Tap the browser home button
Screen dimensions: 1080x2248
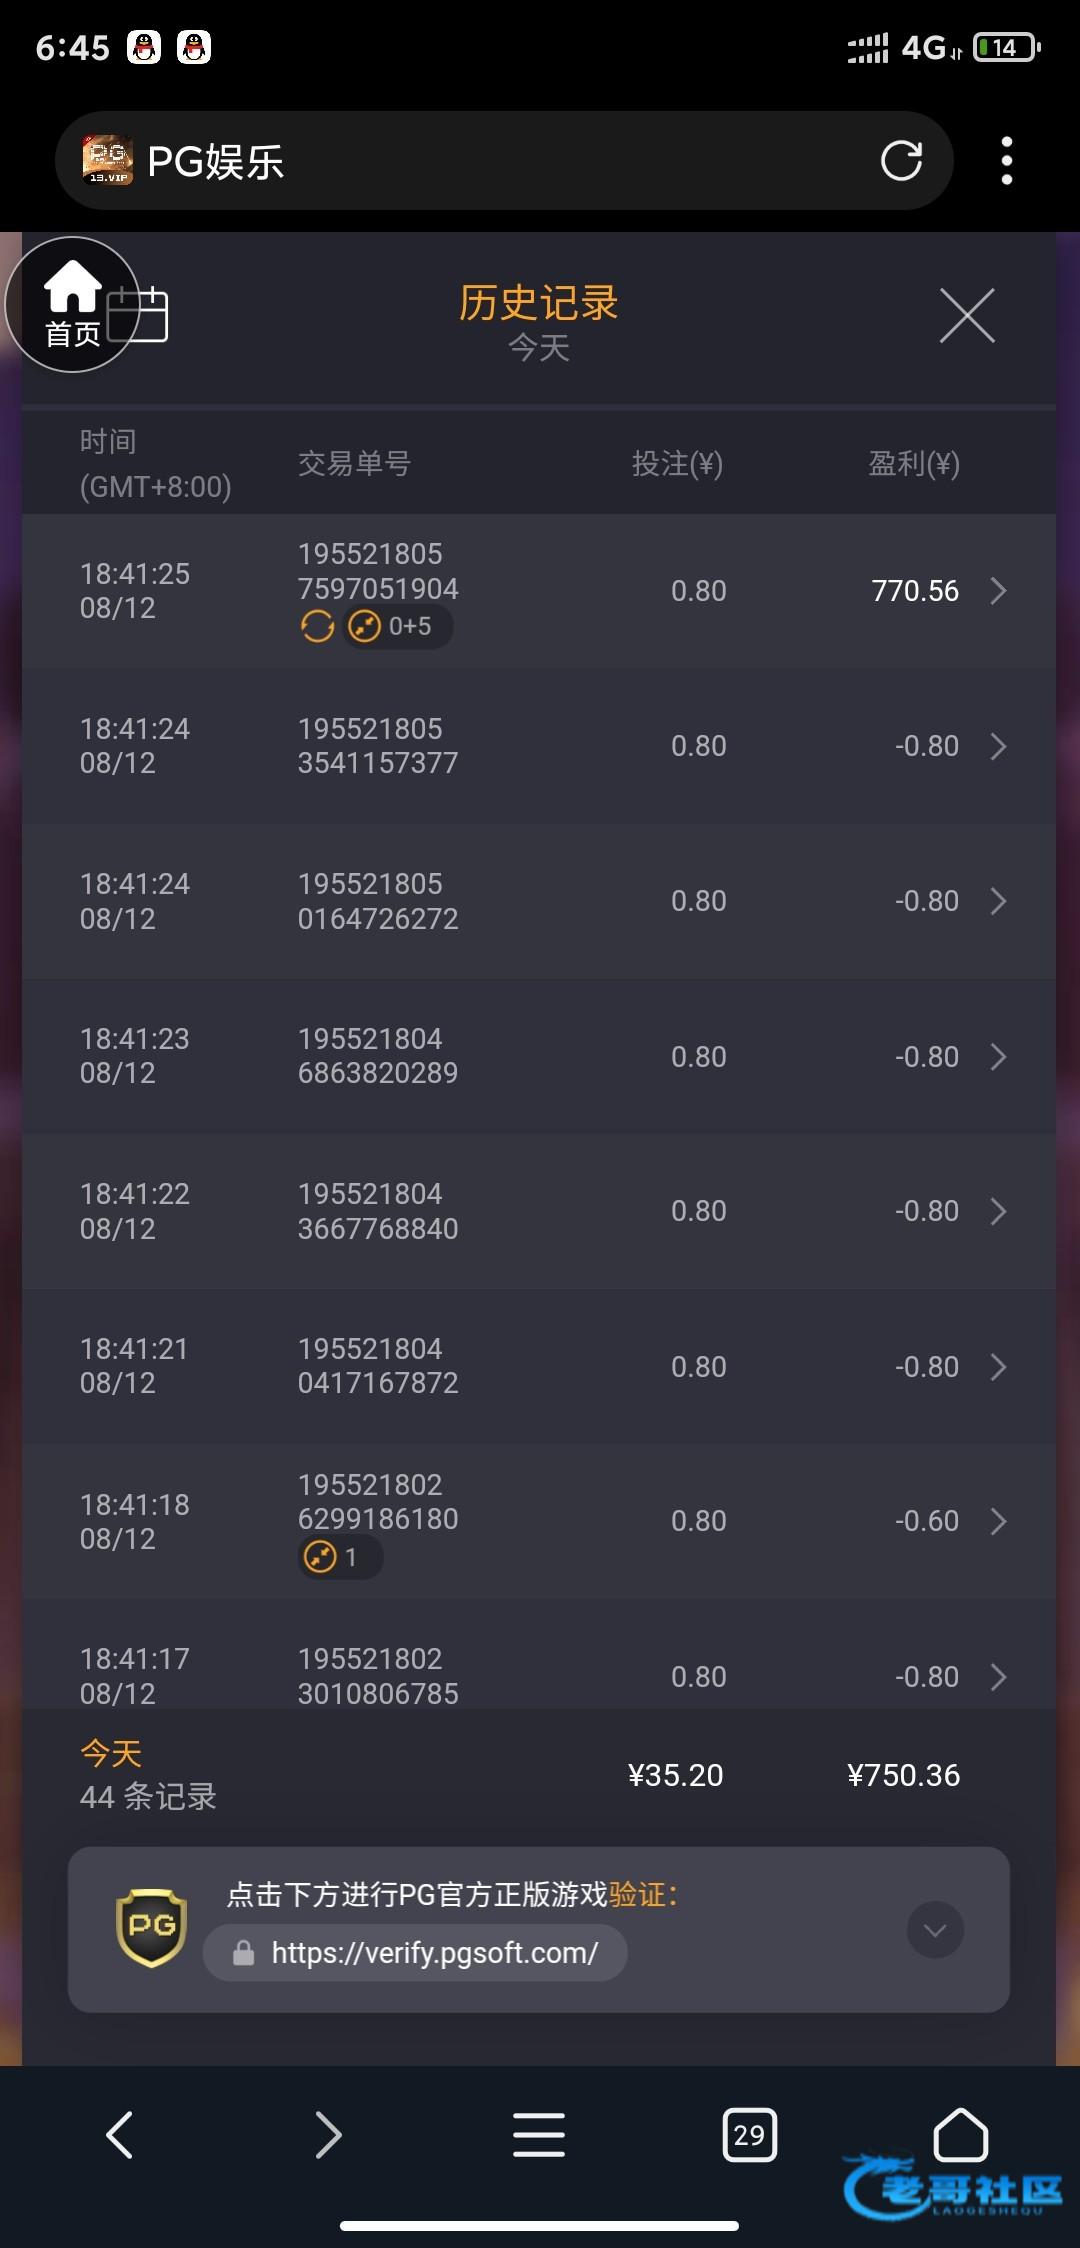(x=960, y=2135)
